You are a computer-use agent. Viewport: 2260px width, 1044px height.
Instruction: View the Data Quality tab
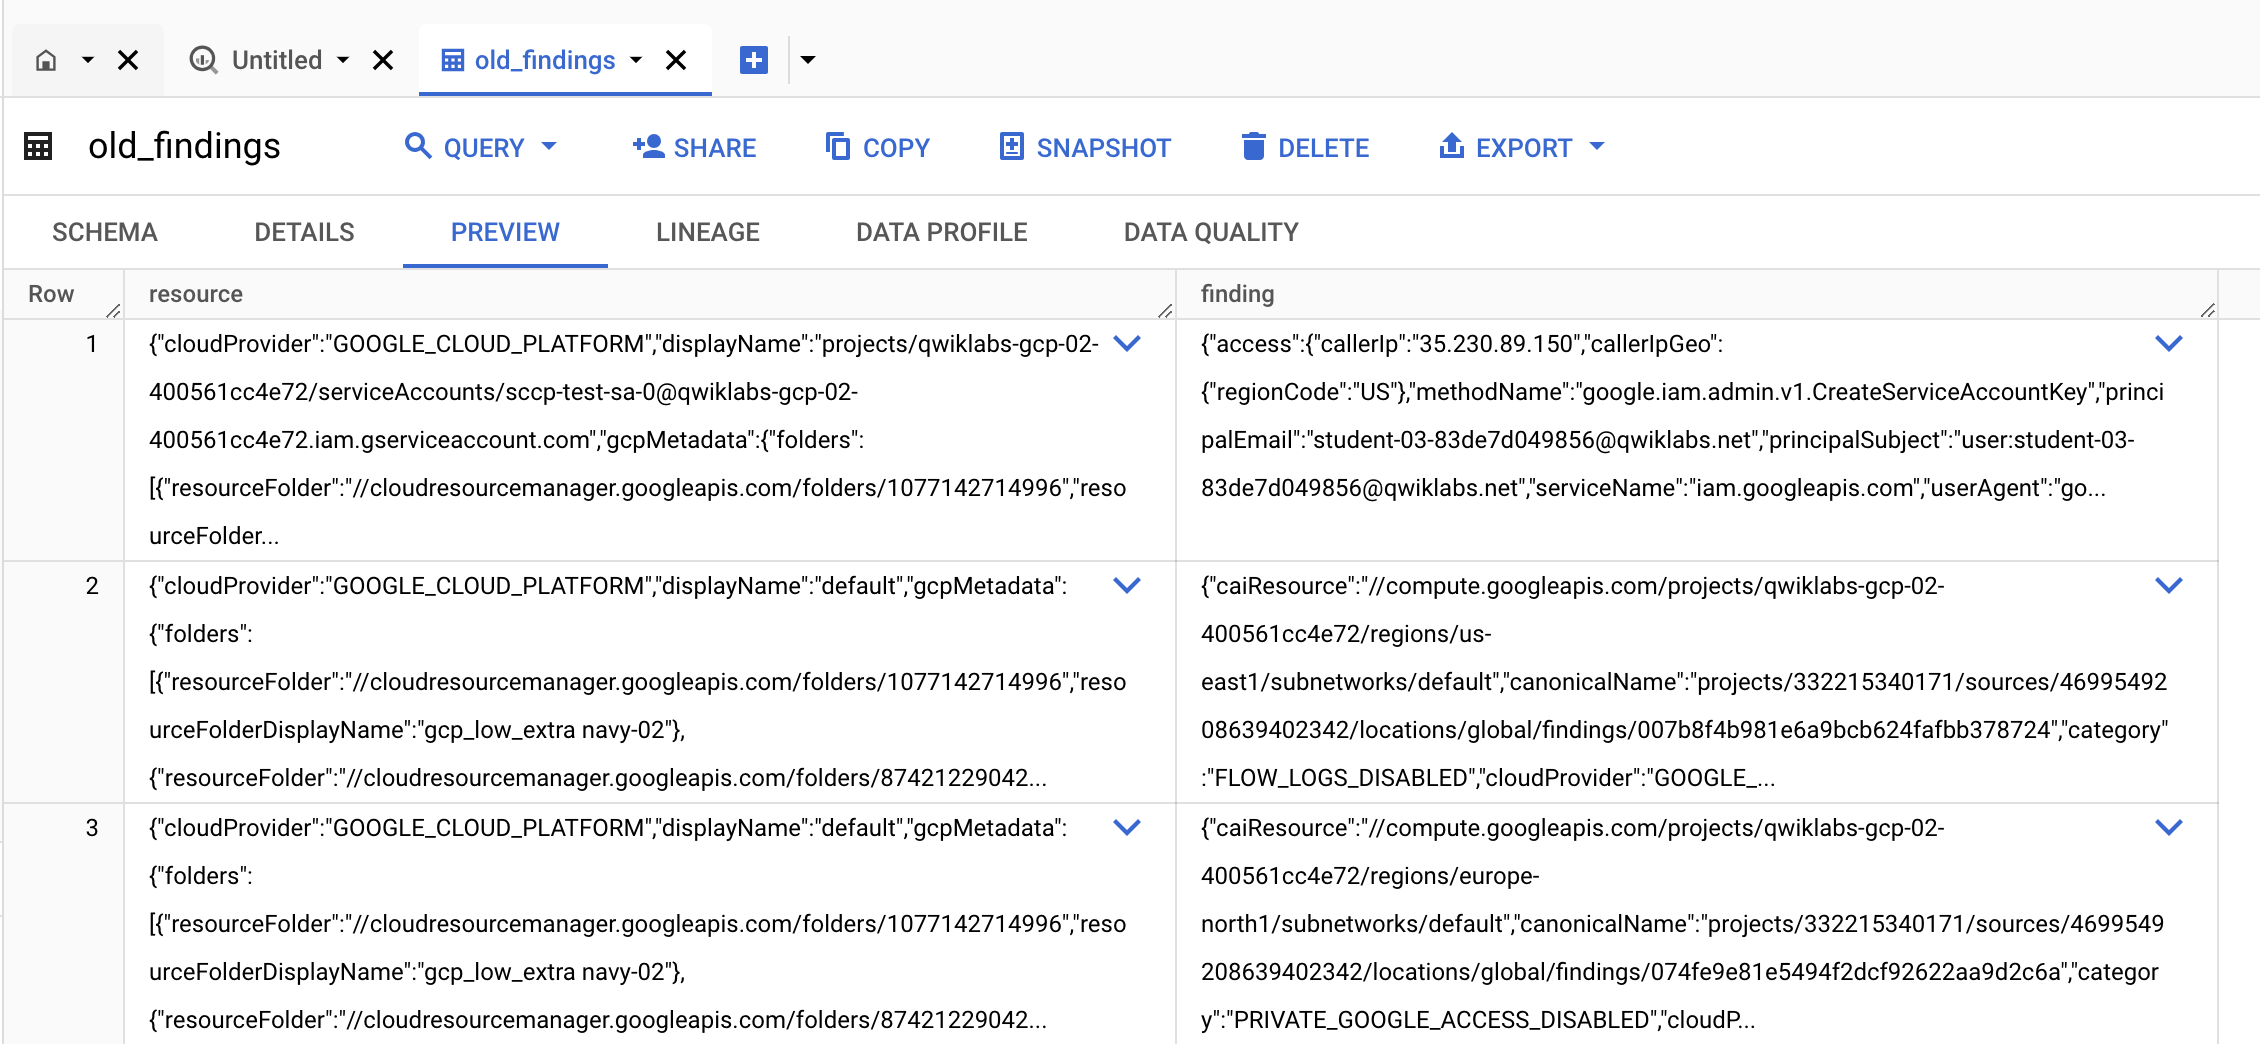point(1210,232)
